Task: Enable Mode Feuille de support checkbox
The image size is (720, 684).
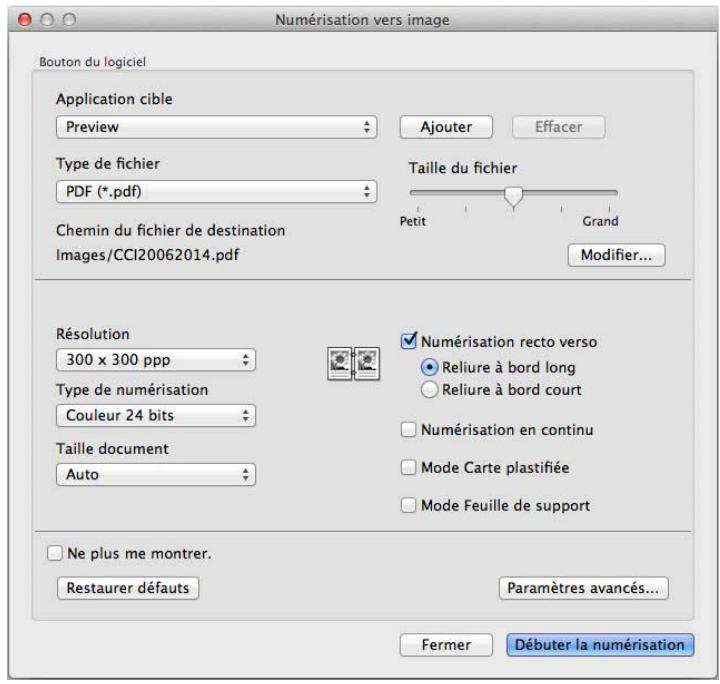Action: [408, 505]
